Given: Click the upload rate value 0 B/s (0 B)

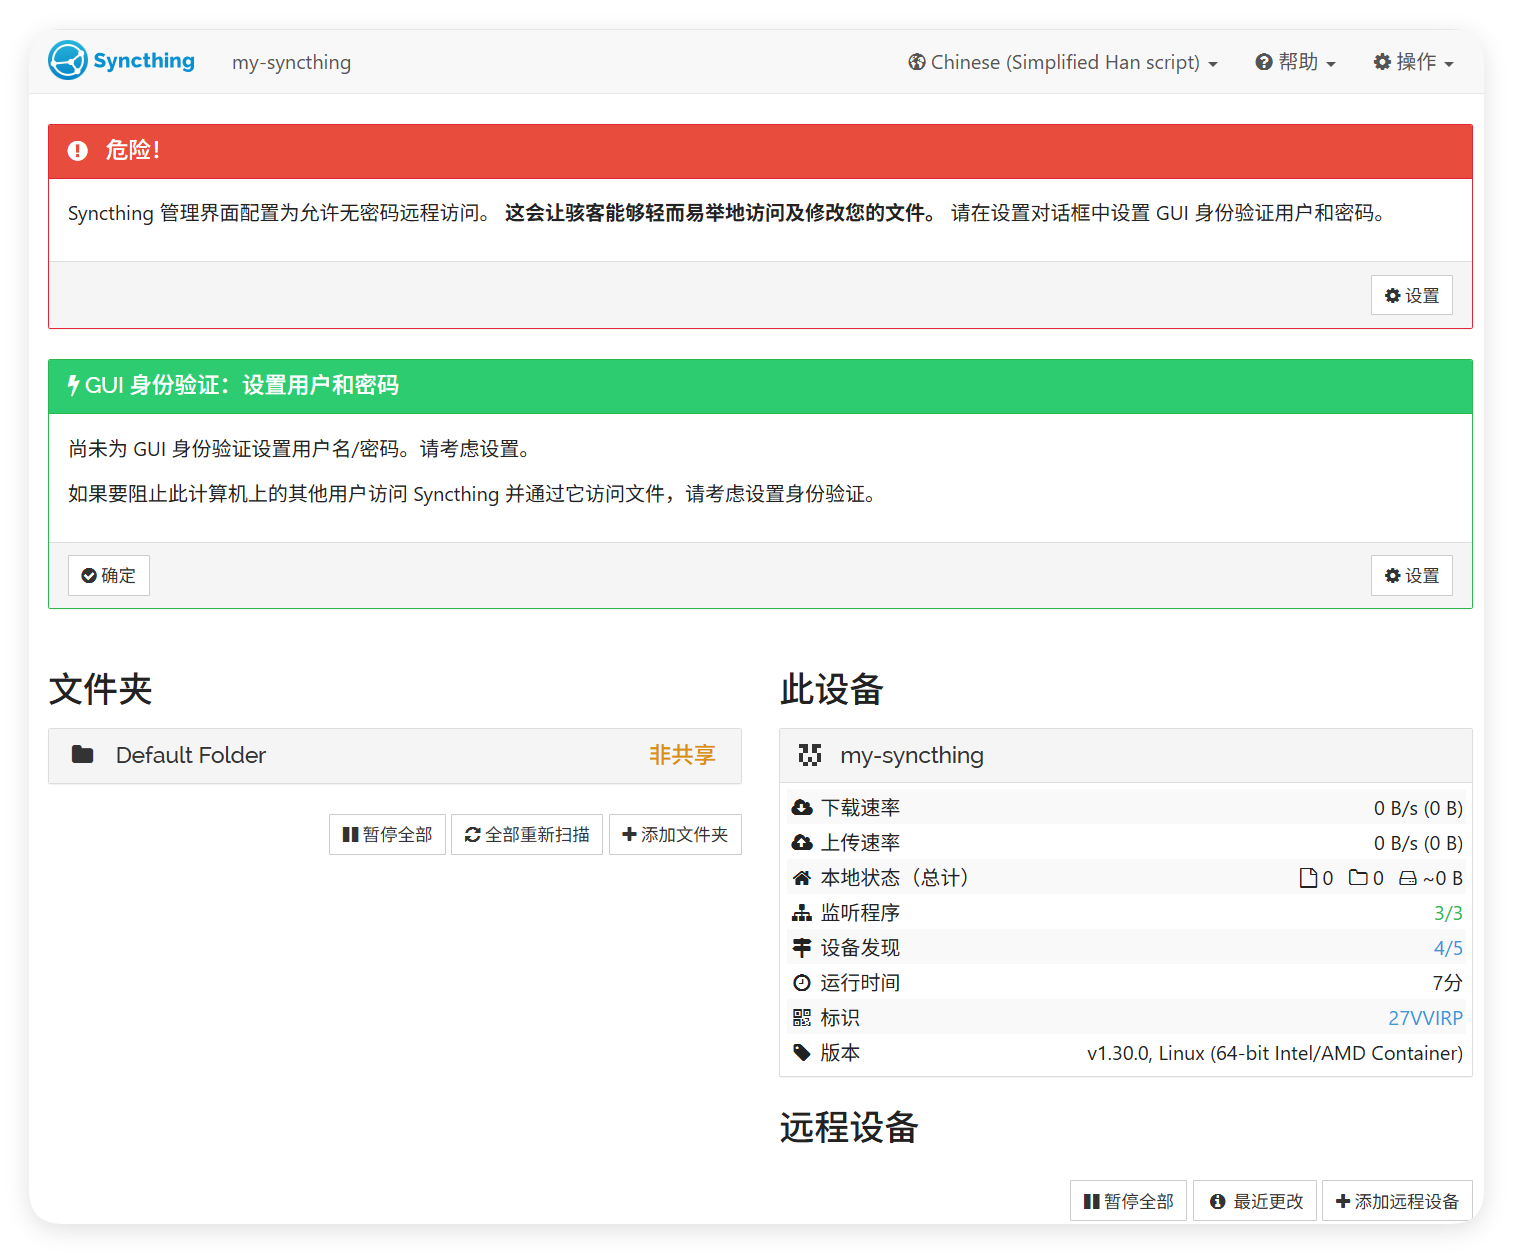Looking at the screenshot, I should click(x=1418, y=843).
